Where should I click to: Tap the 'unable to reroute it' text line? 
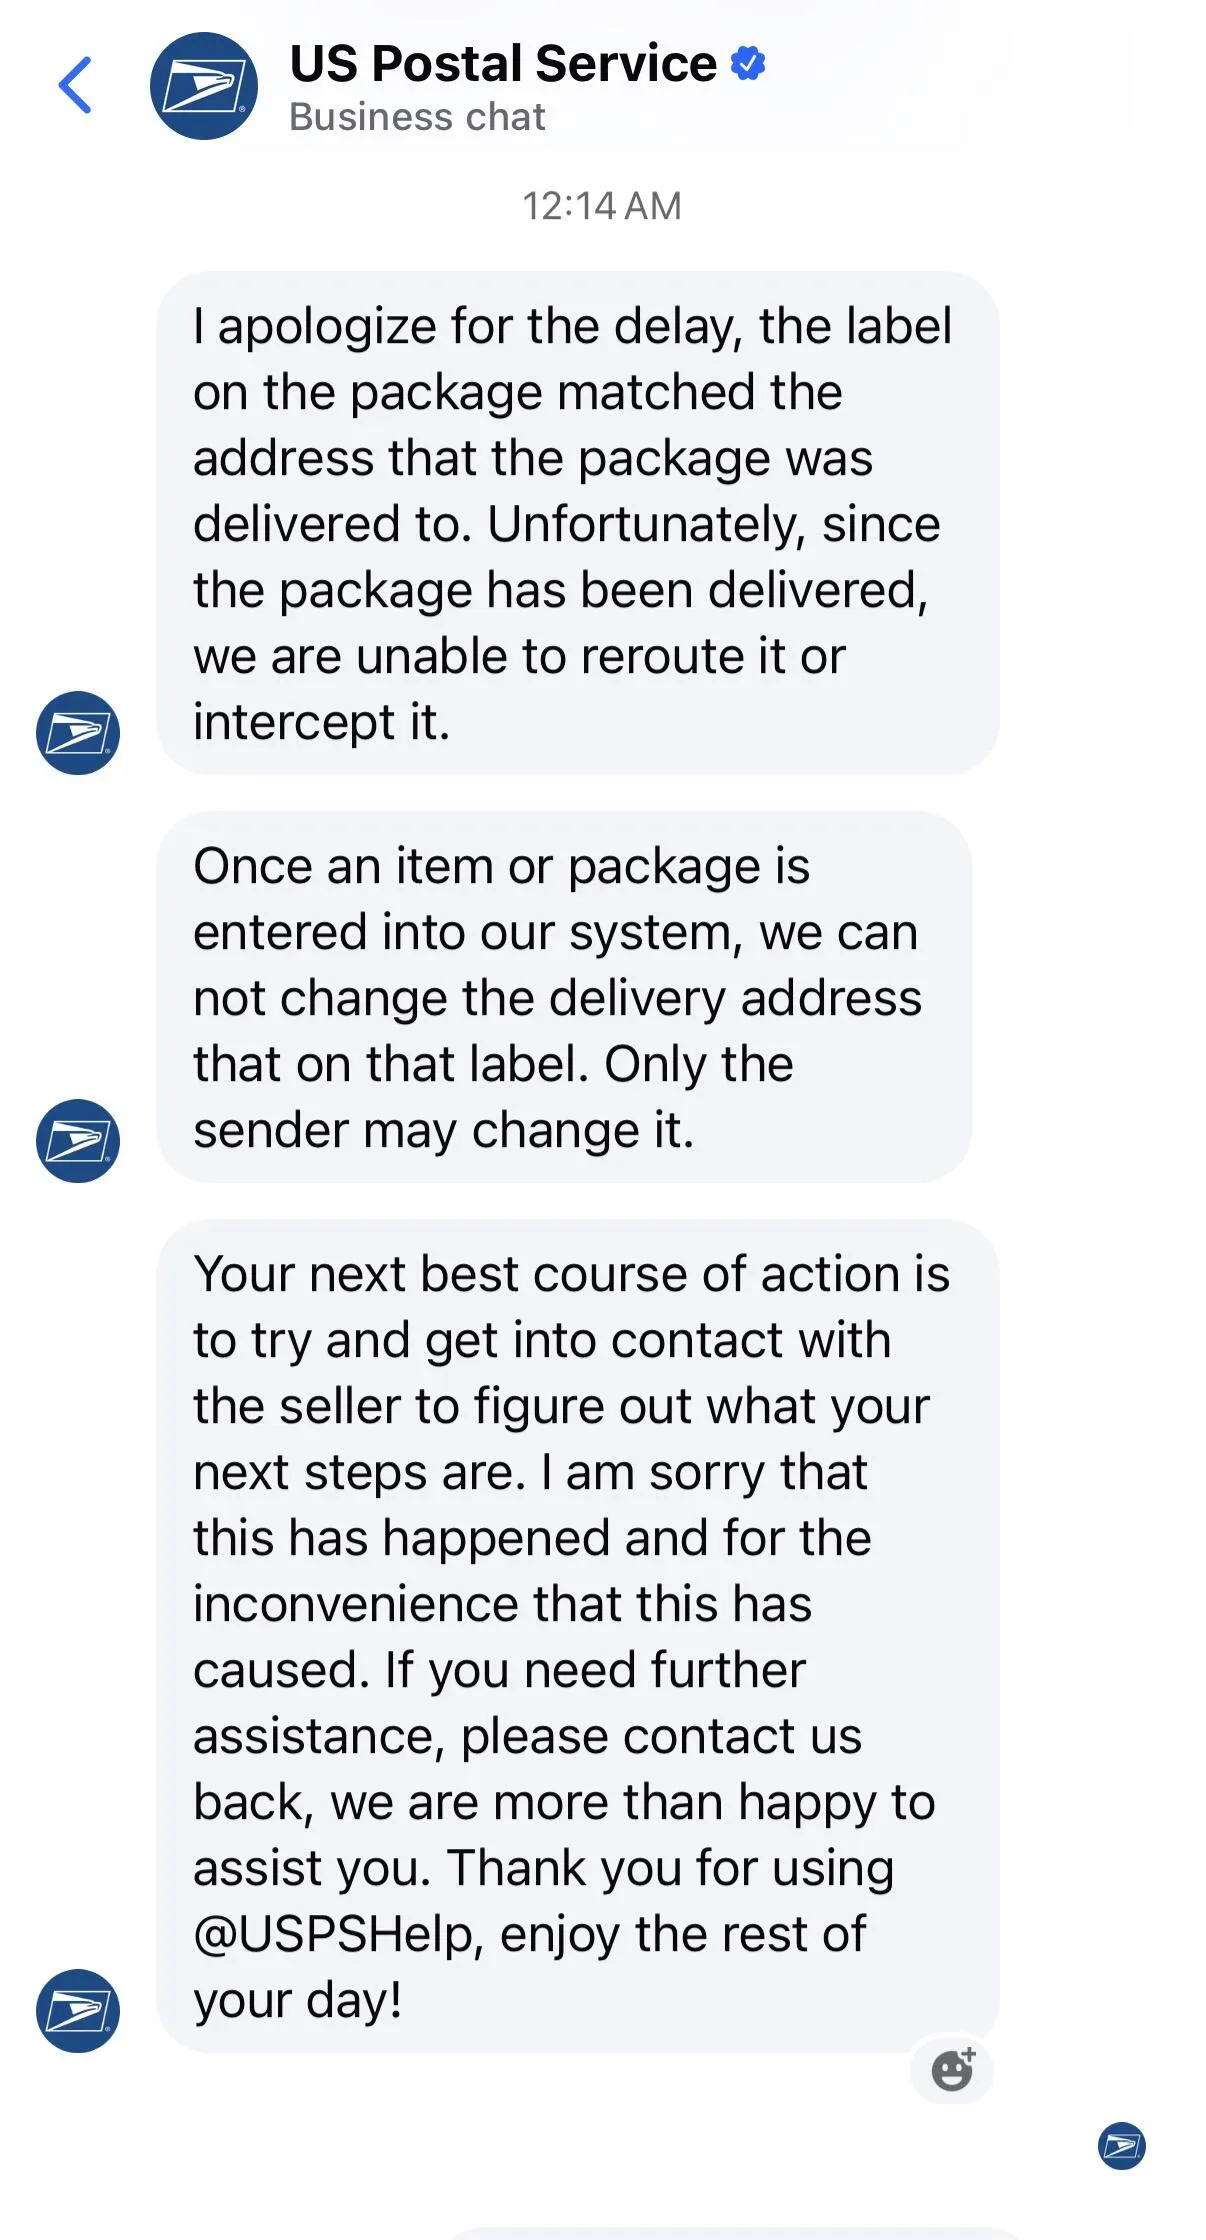pos(519,657)
